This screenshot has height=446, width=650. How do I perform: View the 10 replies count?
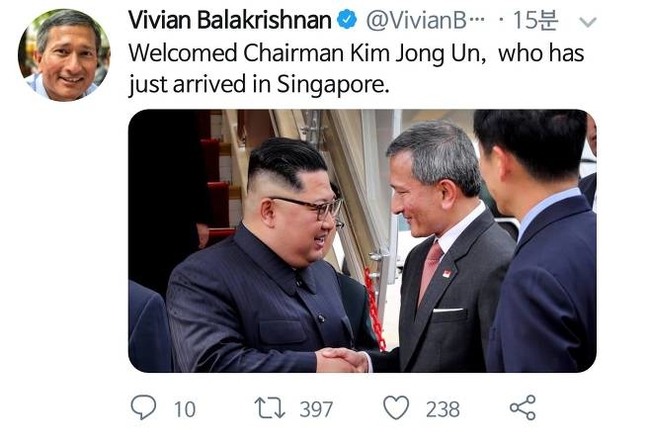pos(185,410)
